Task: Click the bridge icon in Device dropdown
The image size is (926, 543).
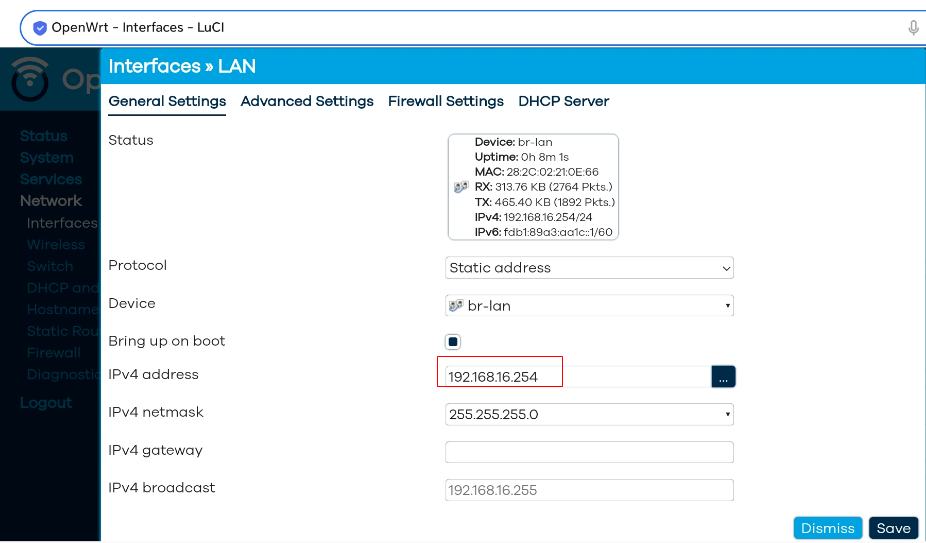Action: pyautogui.click(x=456, y=306)
